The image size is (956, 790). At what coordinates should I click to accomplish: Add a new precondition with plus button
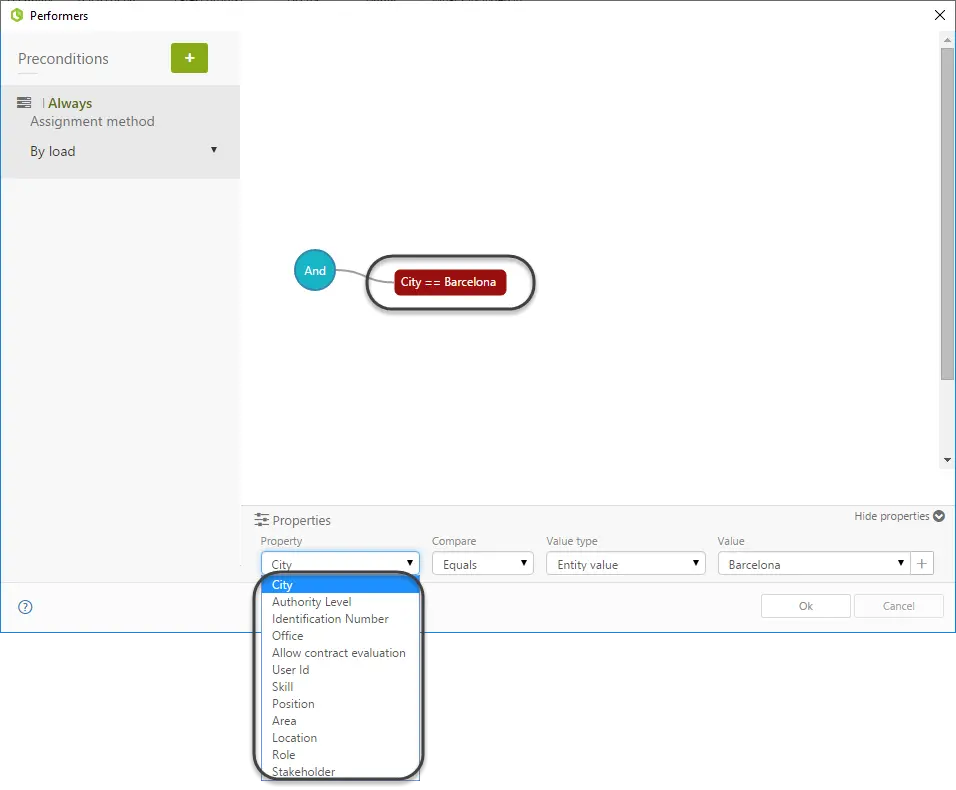tap(189, 58)
